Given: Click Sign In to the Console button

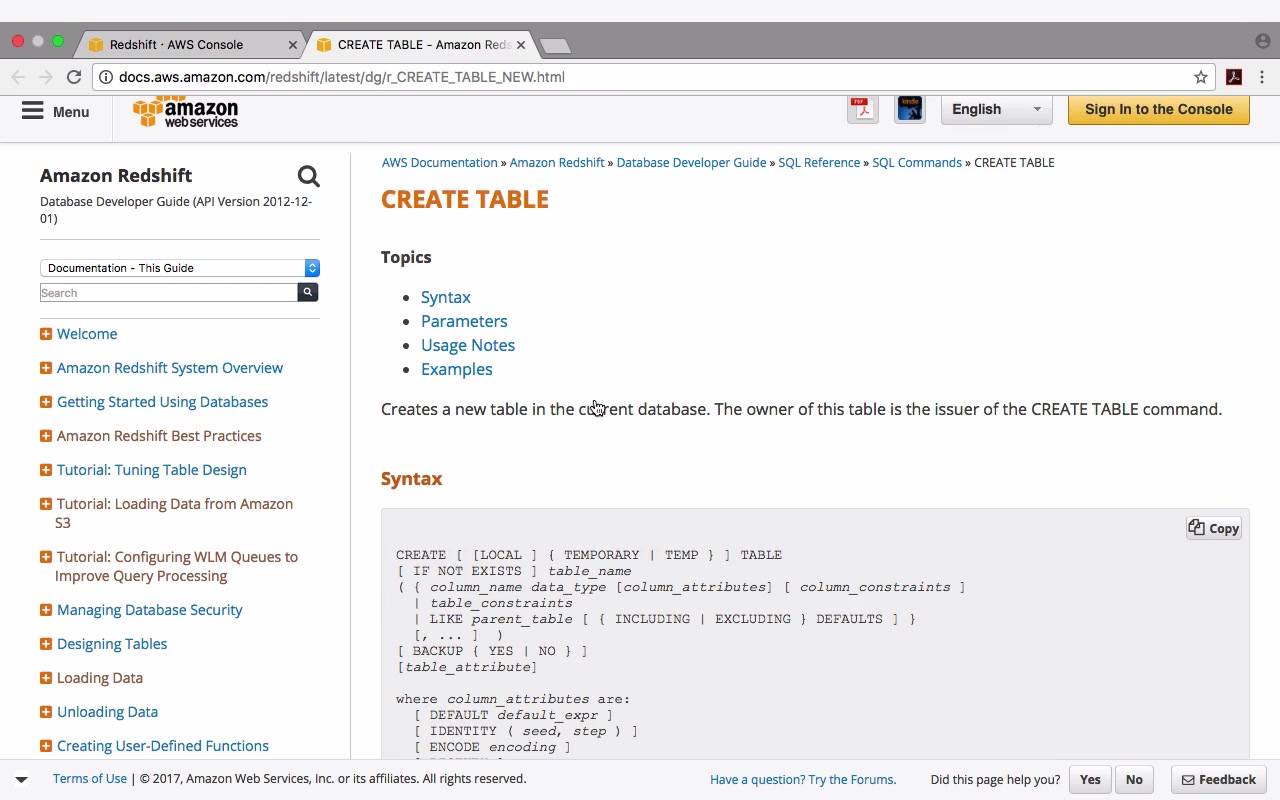Looking at the screenshot, I should [1158, 109].
